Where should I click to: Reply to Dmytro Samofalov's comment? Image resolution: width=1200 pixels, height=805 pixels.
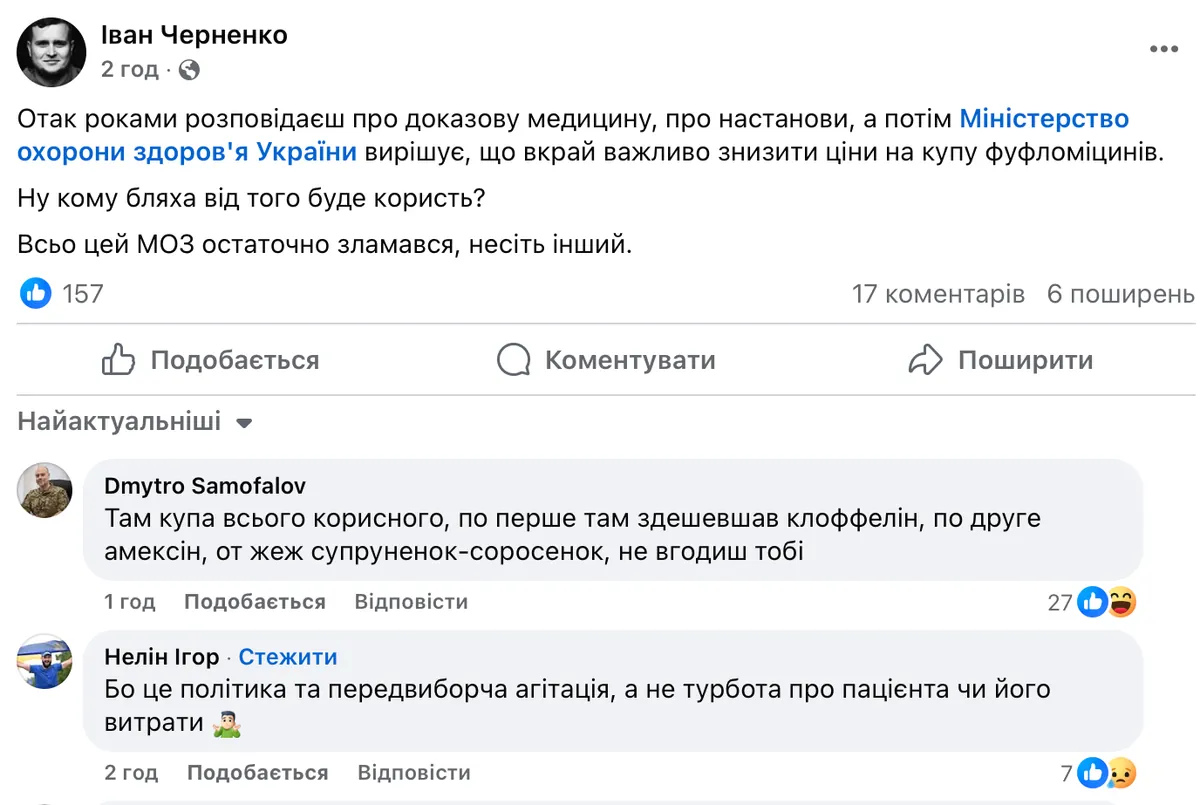tap(411, 601)
